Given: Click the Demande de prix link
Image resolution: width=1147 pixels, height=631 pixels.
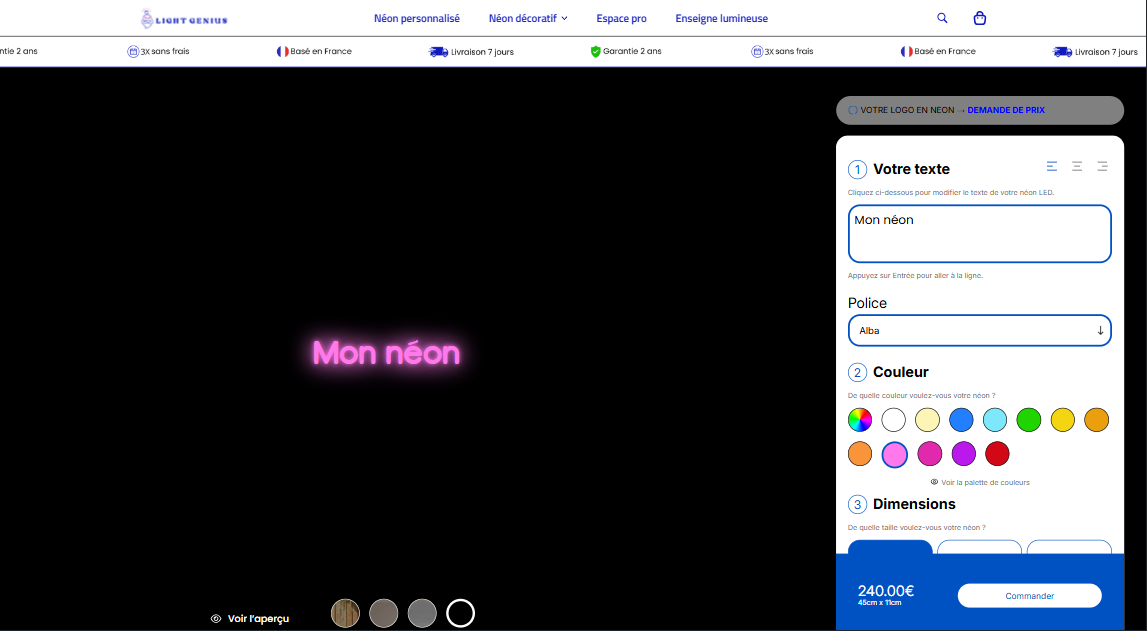Looking at the screenshot, I should click(x=1006, y=110).
